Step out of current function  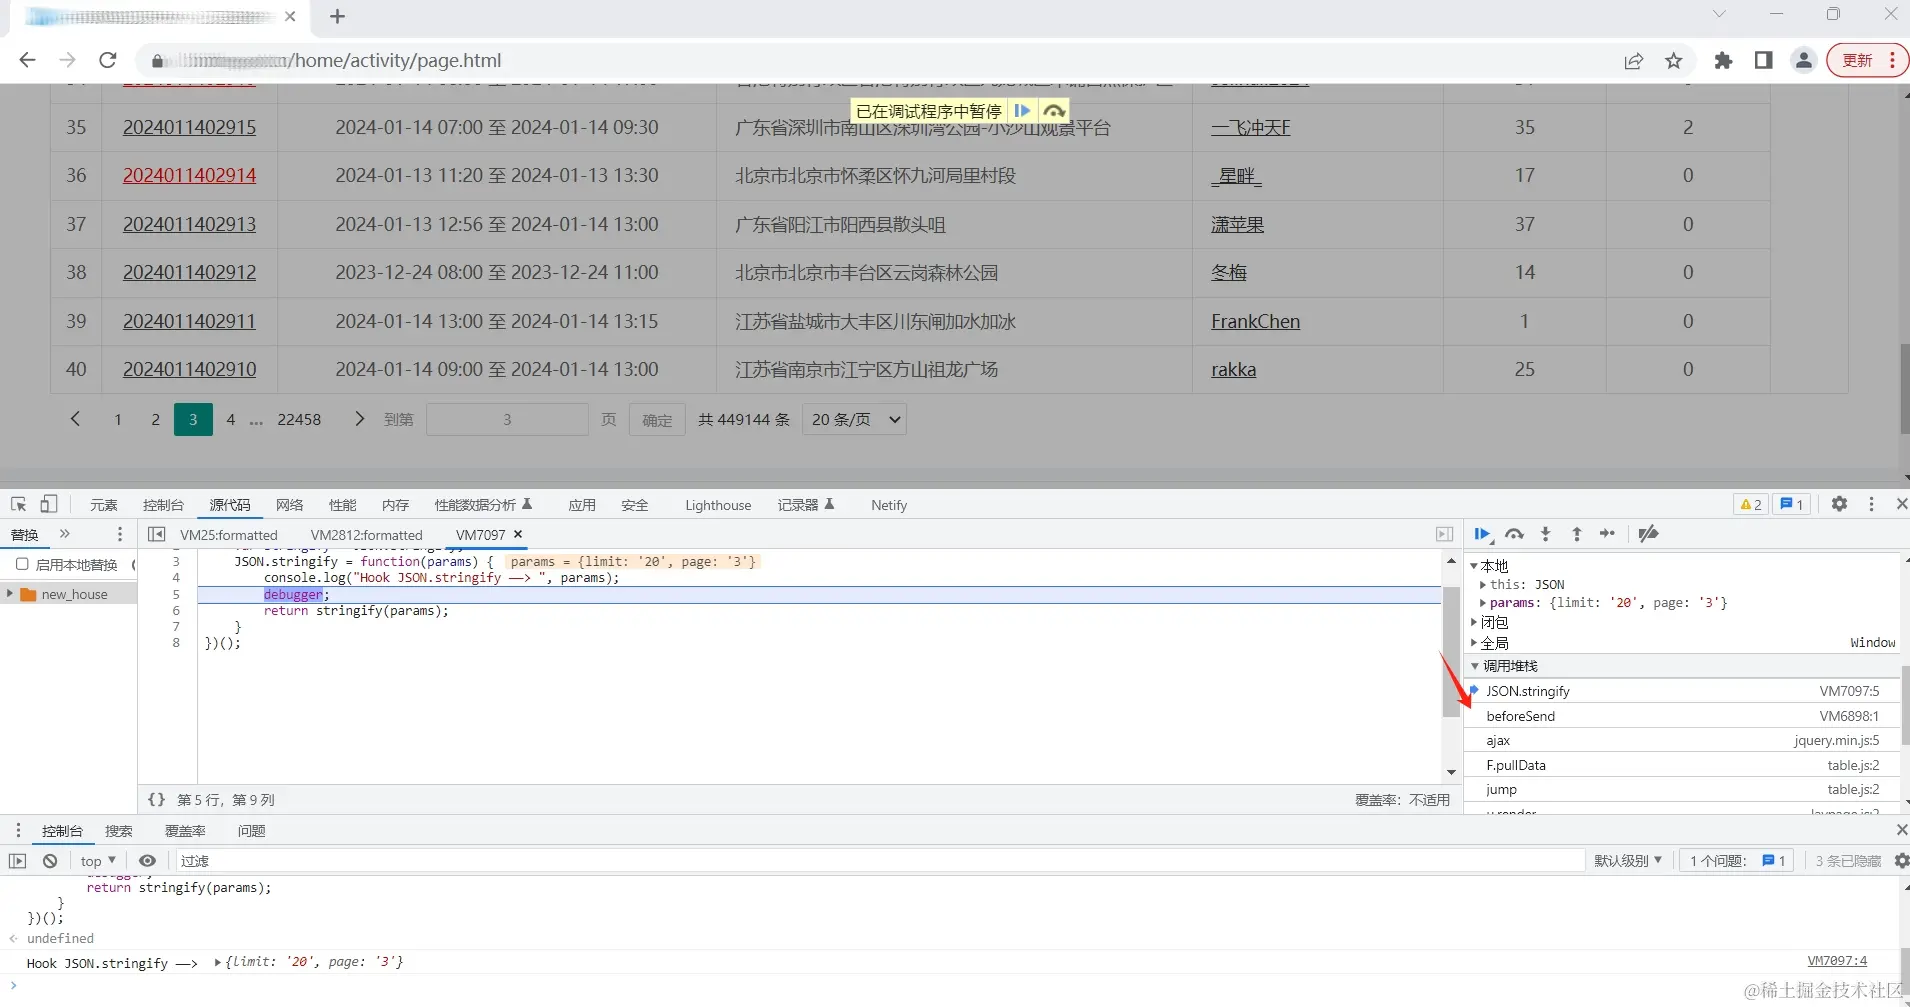[x=1577, y=534]
